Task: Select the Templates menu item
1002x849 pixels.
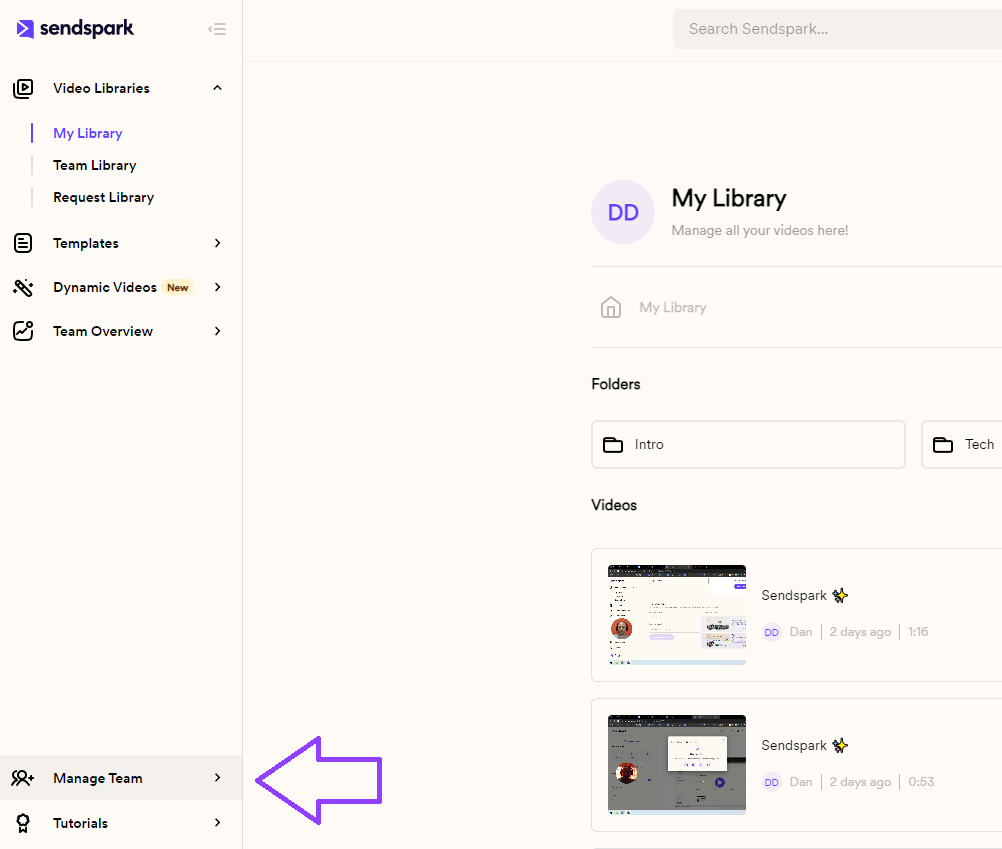Action: [x=121, y=243]
